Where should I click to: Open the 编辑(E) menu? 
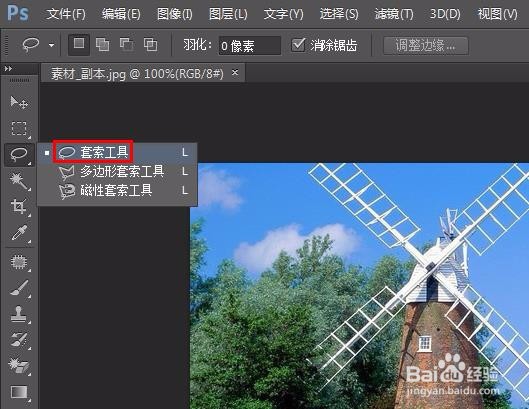pyautogui.click(x=121, y=14)
